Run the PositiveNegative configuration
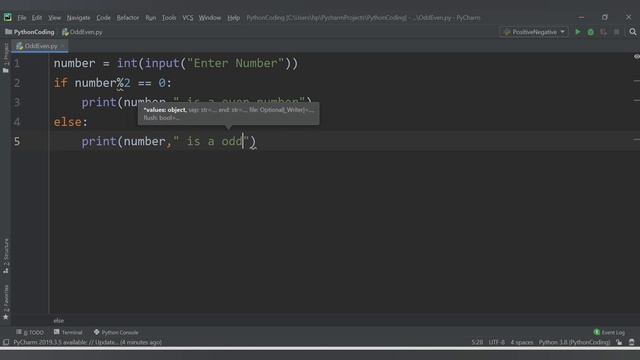Viewport: 640px width, 360px height. [x=578, y=32]
